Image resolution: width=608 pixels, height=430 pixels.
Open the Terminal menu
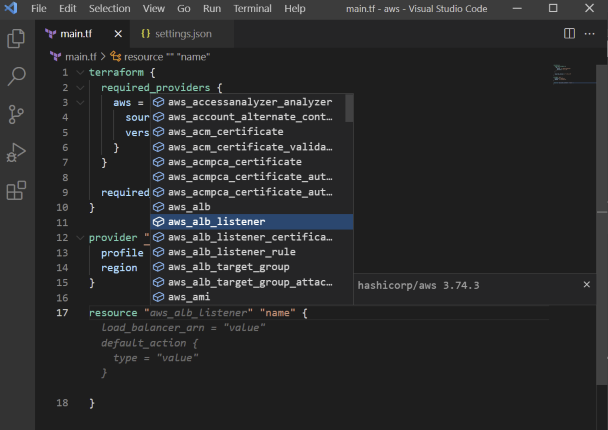coord(252,9)
